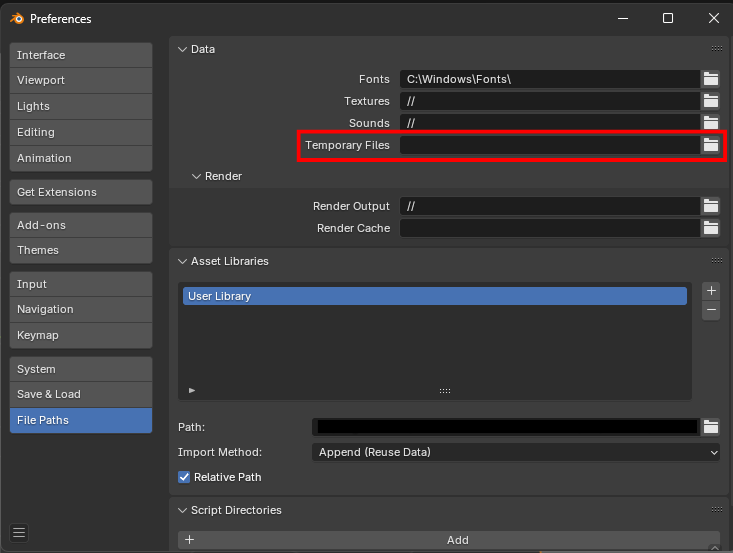Close the Preferences window
Screen dimensions: 733x553
pyautogui.click(x=713, y=19)
